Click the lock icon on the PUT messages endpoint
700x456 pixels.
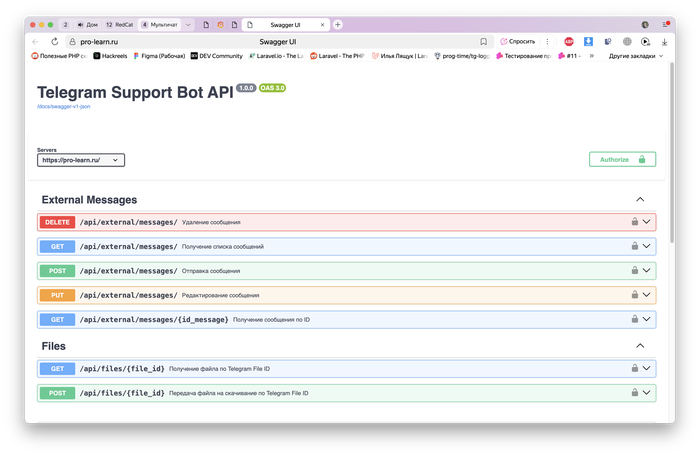[634, 295]
